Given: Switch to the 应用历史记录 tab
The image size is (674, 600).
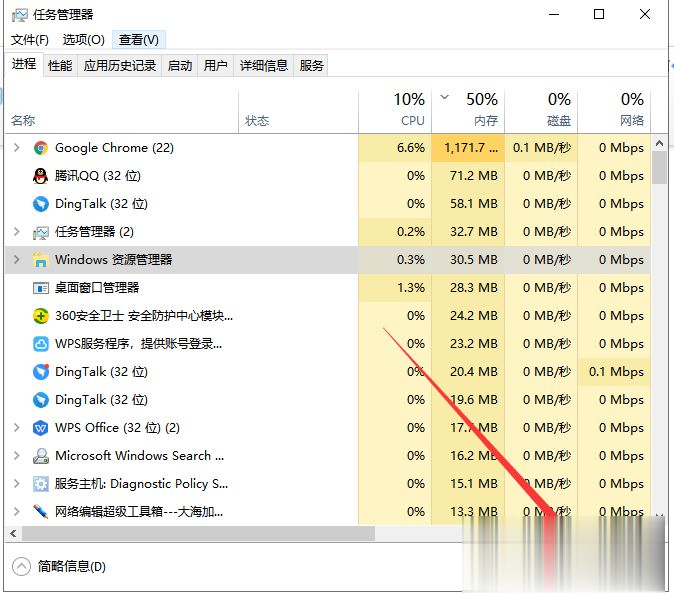Looking at the screenshot, I should 119,66.
